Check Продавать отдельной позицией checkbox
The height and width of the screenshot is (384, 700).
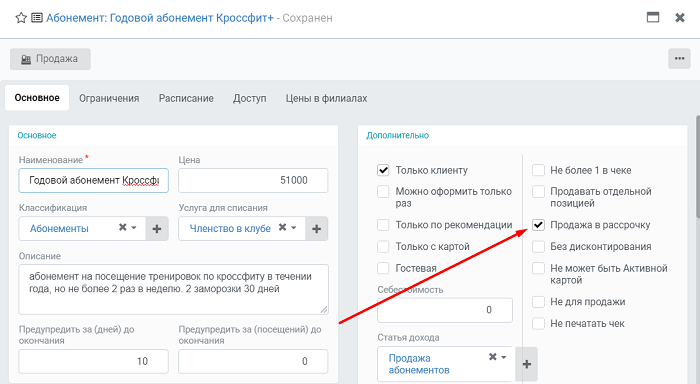click(538, 192)
